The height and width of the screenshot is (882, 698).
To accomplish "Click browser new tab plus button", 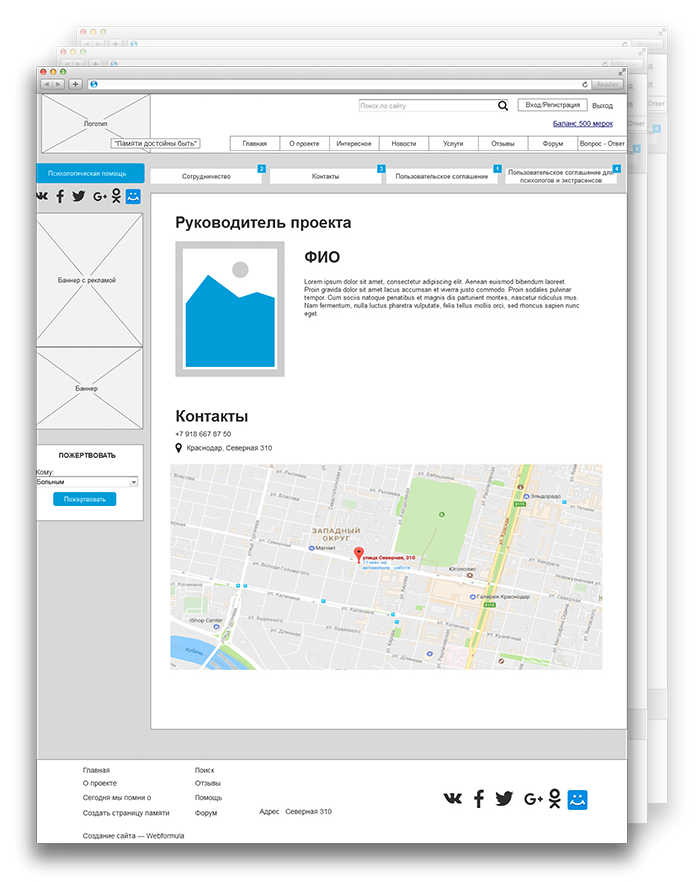I will (75, 84).
